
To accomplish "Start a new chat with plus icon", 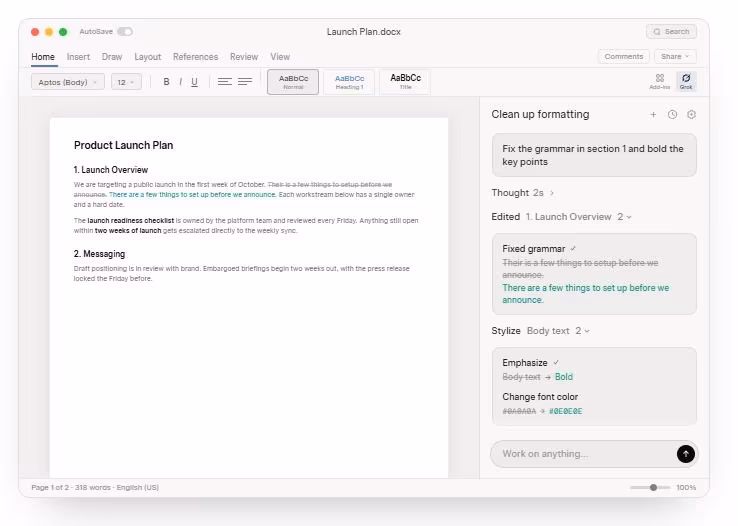I will point(653,114).
